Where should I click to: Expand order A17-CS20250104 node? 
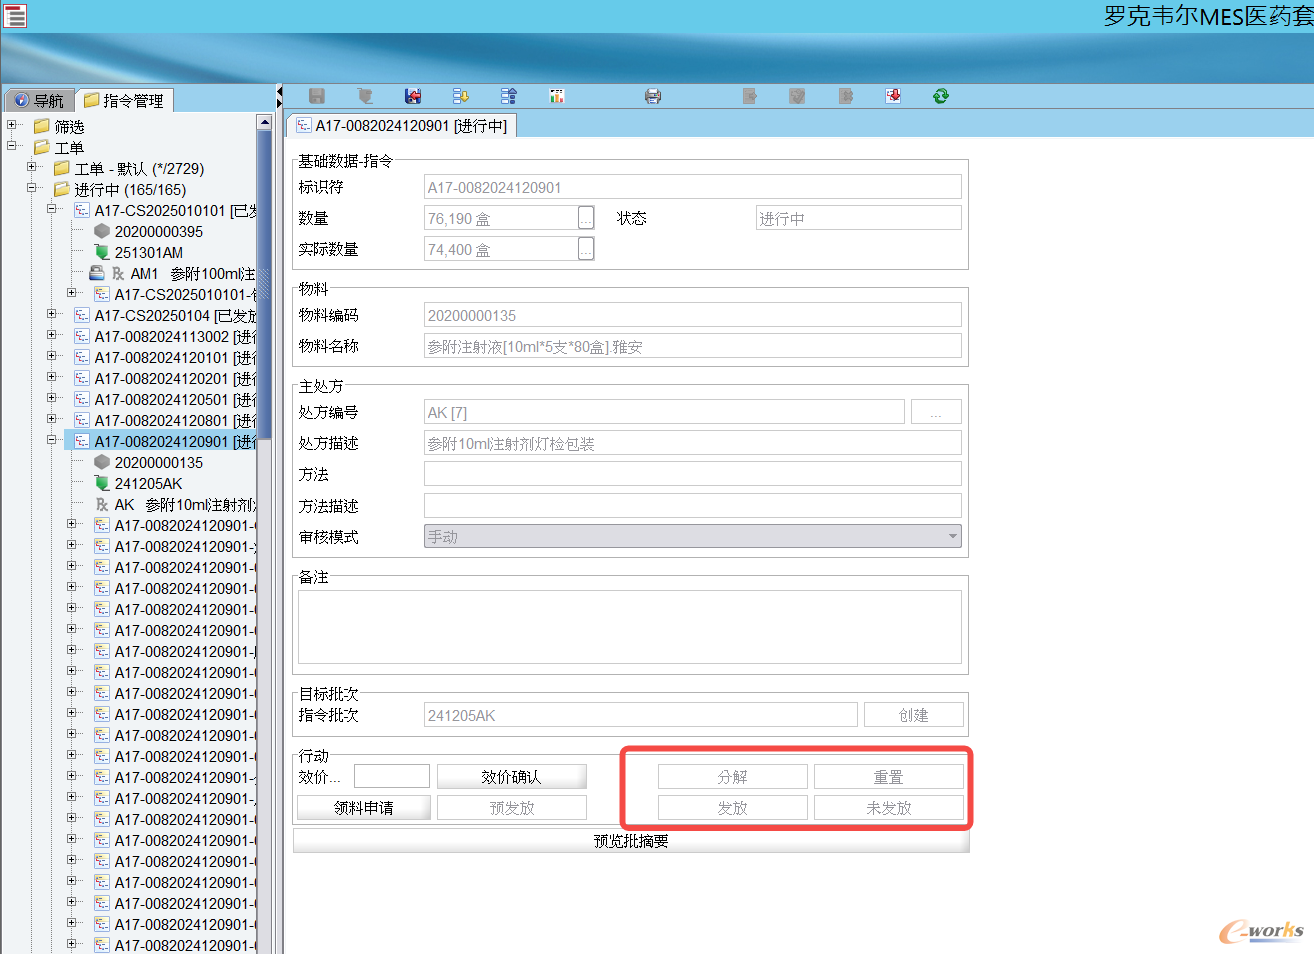tap(52, 314)
